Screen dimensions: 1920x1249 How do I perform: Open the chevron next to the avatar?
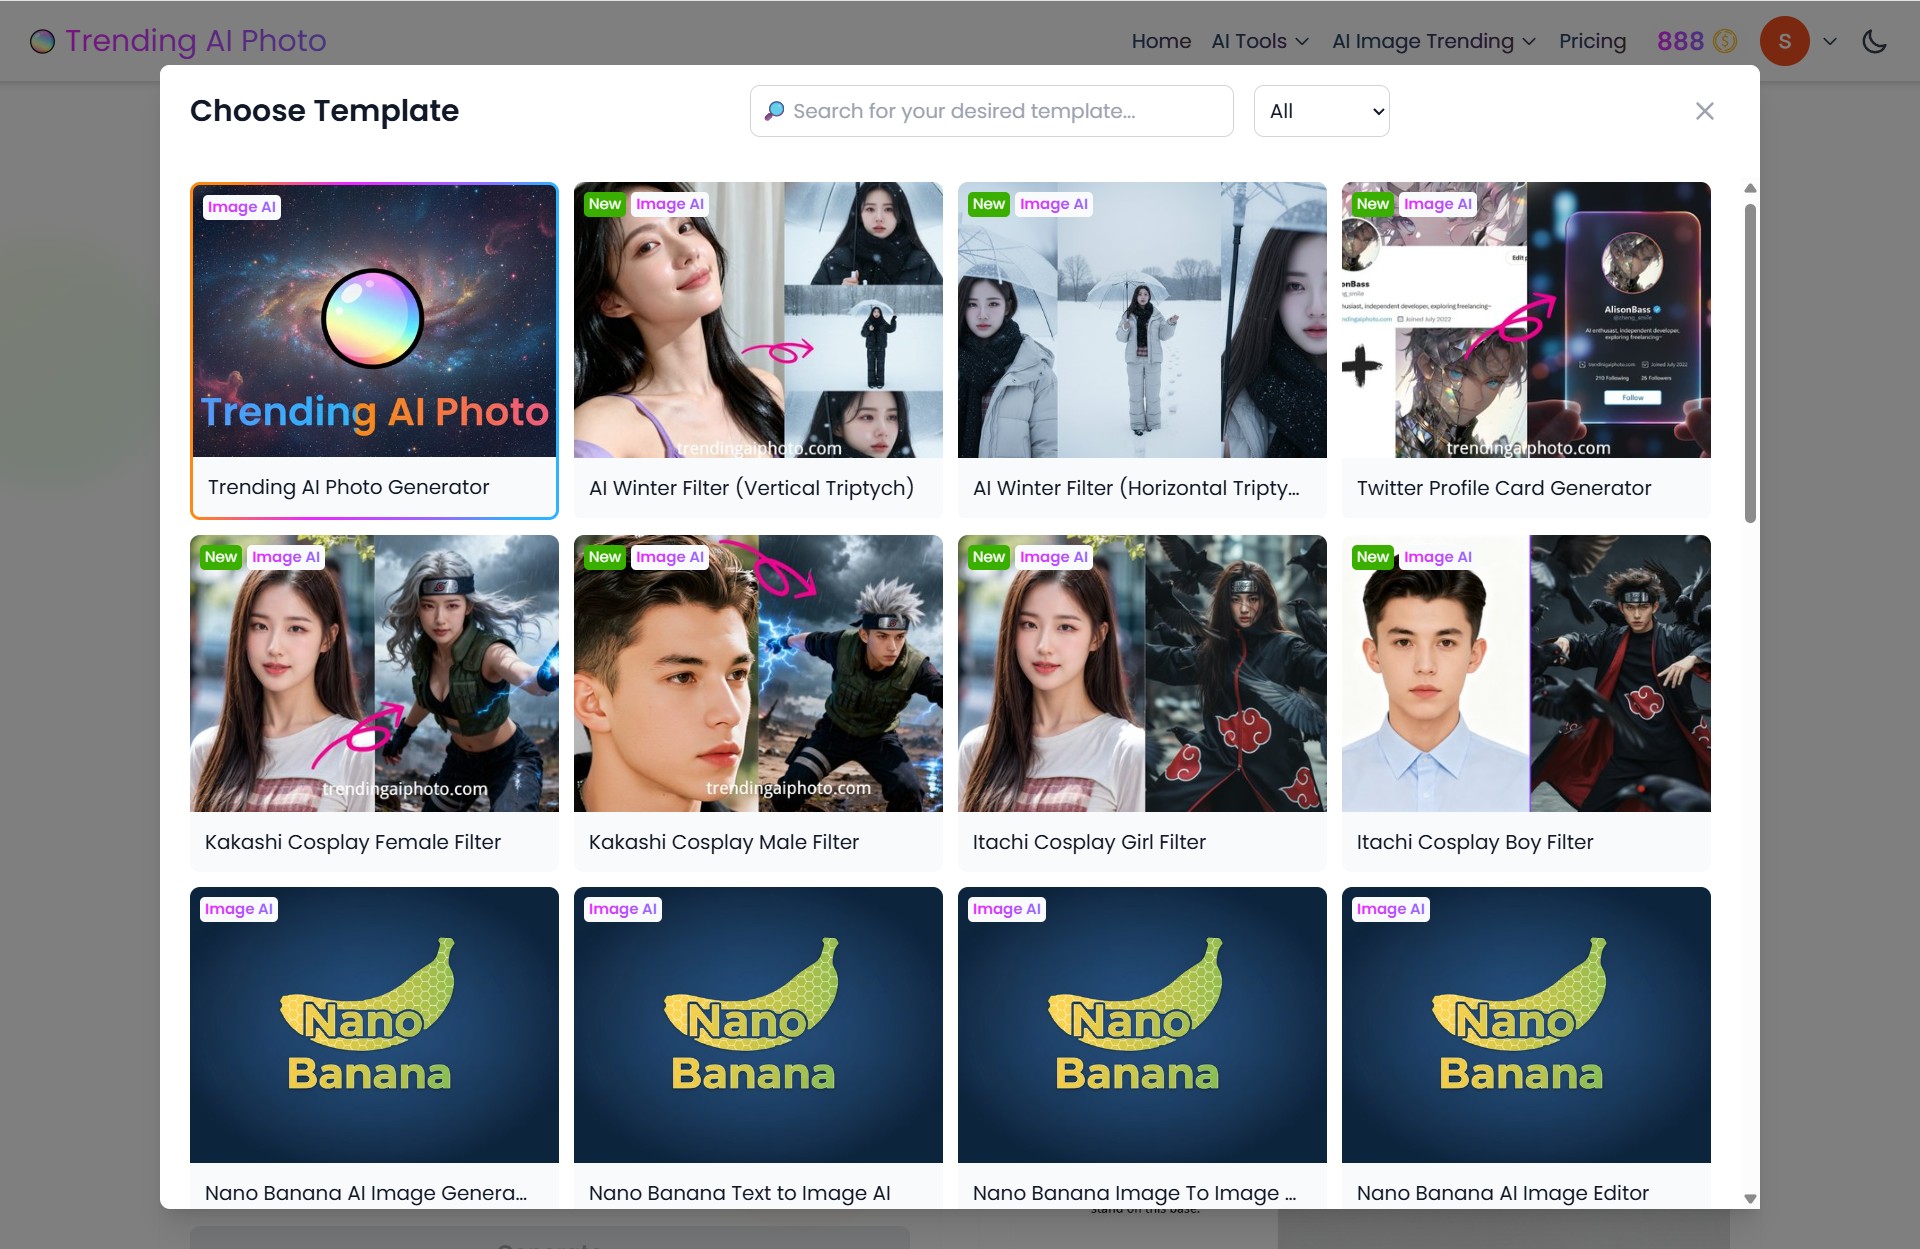coord(1830,43)
